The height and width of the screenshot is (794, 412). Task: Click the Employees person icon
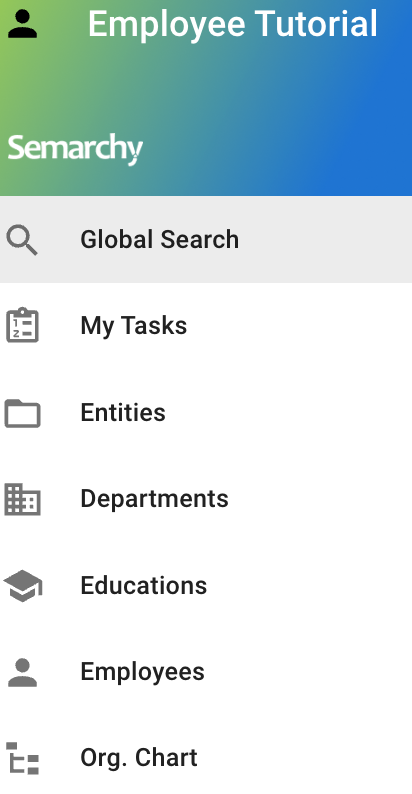[22, 672]
